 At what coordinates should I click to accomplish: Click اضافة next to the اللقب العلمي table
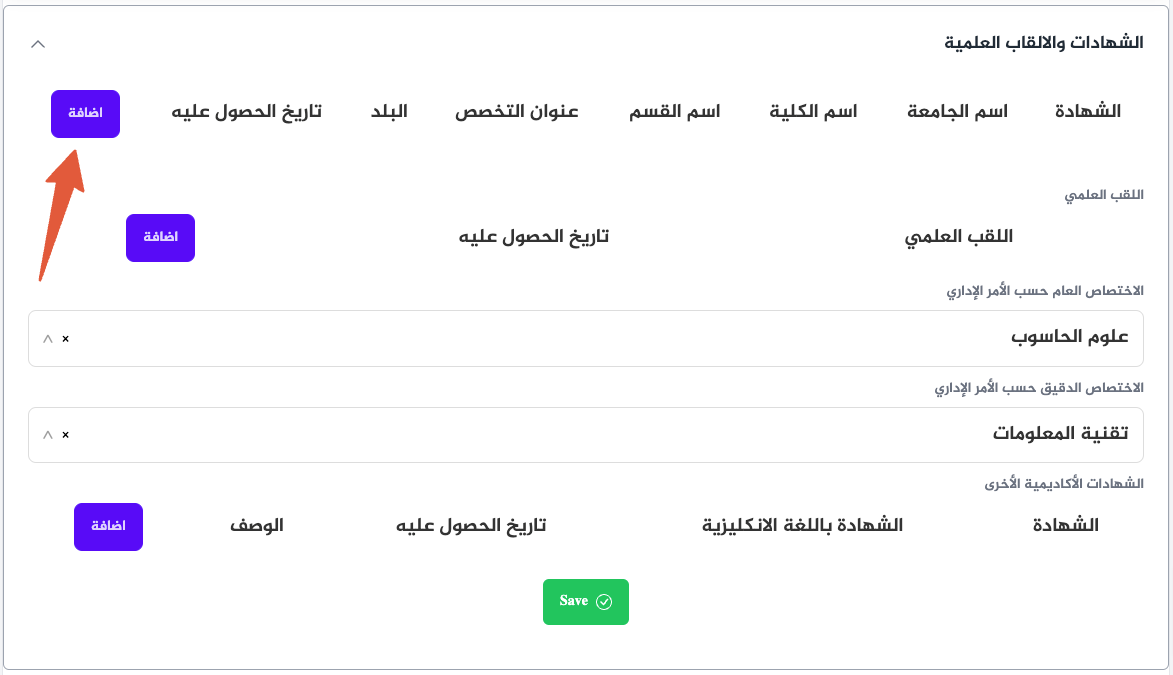[x=160, y=237]
